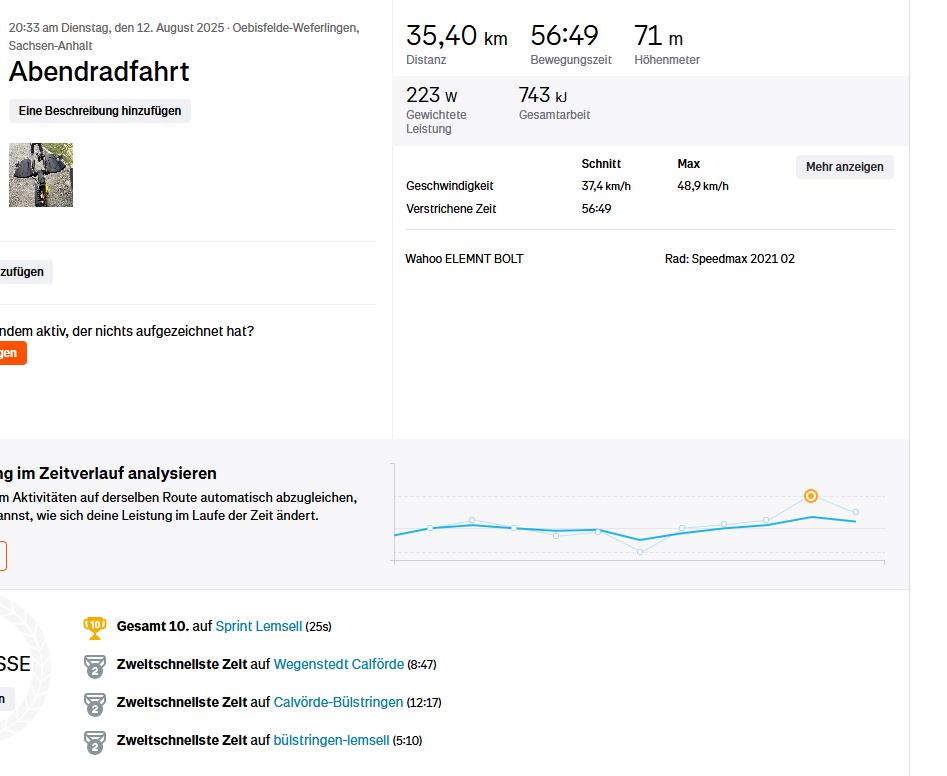The height and width of the screenshot is (776, 947).
Task: Open the bike photo thumbnail
Action: pos(41,175)
